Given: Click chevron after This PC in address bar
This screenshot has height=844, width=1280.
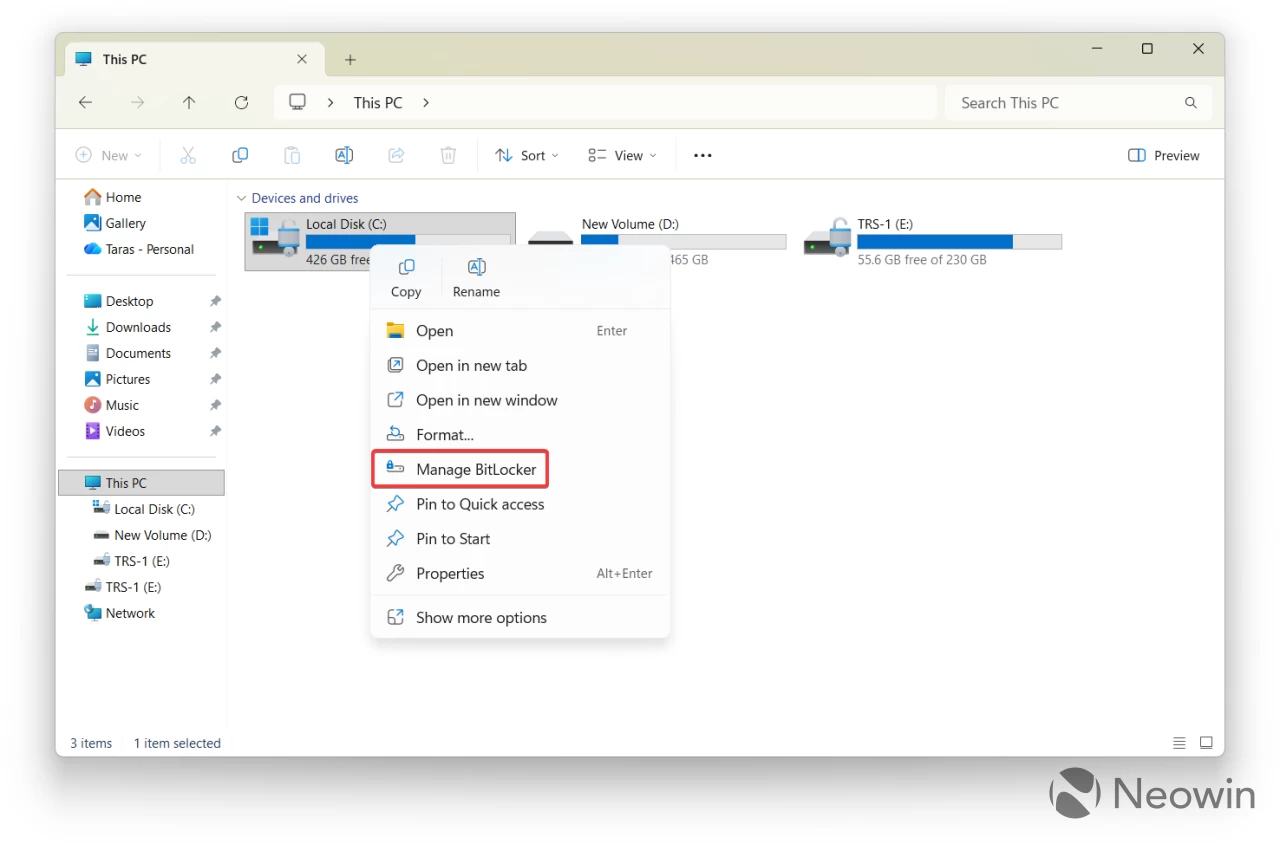Looking at the screenshot, I should pyautogui.click(x=426, y=103).
